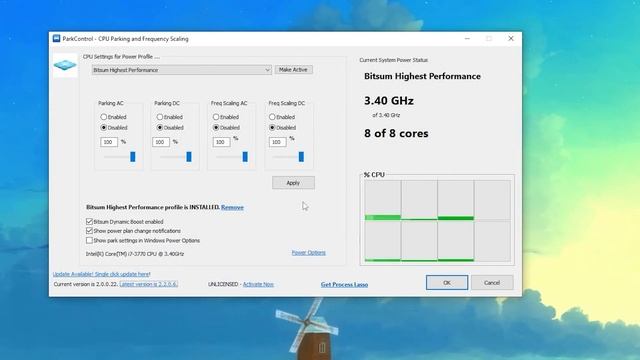Click the Freq Scaling AC percent field
Screen dimensions: 640x360
(221, 142)
